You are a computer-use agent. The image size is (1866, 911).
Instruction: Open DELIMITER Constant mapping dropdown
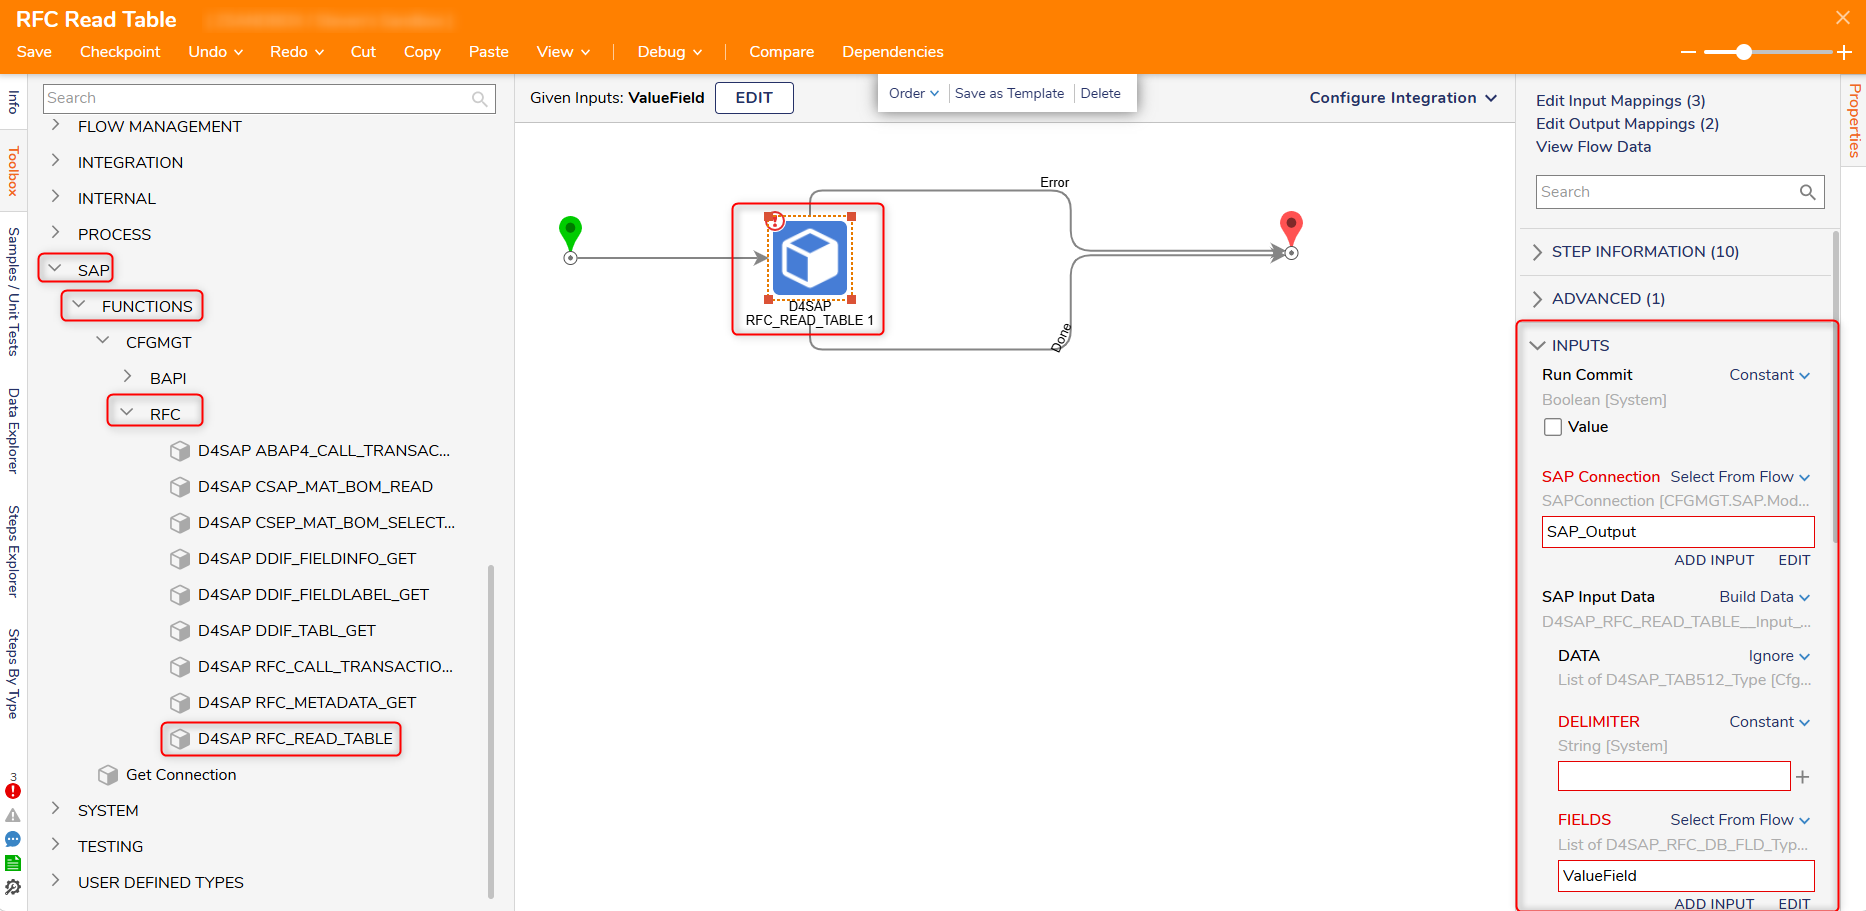pos(1770,722)
